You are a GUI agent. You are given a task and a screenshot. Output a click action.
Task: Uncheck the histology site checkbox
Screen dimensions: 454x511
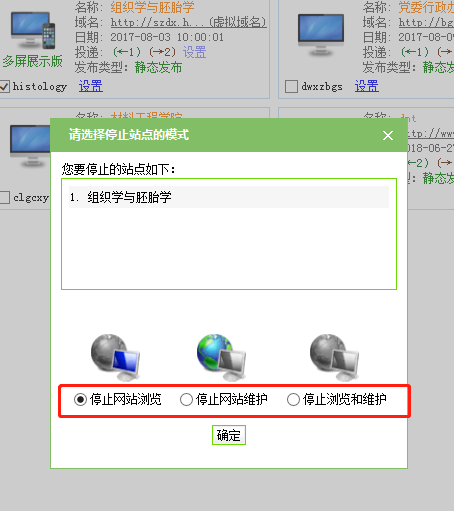(x=4, y=86)
